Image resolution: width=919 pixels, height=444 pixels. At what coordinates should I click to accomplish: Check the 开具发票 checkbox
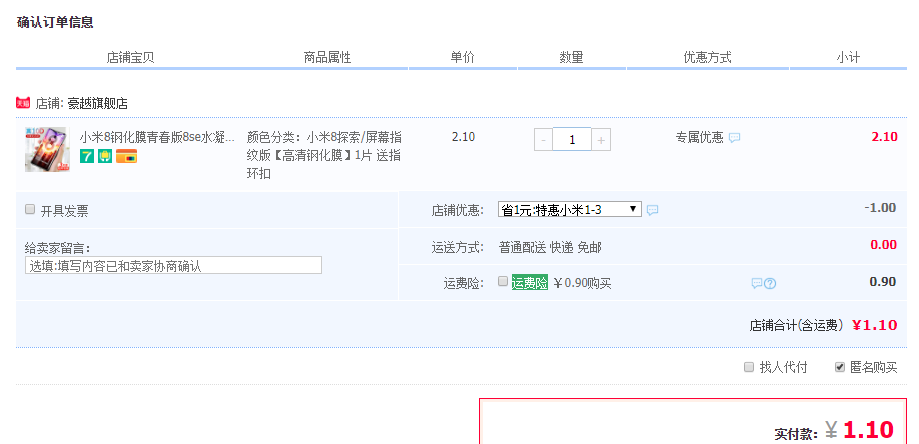tap(30, 209)
